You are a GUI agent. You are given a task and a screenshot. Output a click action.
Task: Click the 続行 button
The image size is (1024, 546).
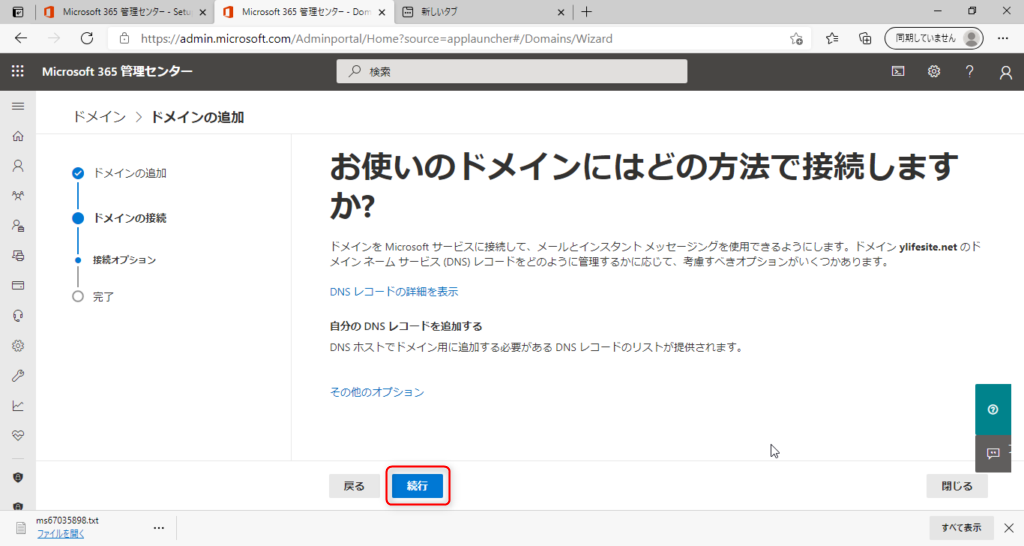(x=417, y=486)
